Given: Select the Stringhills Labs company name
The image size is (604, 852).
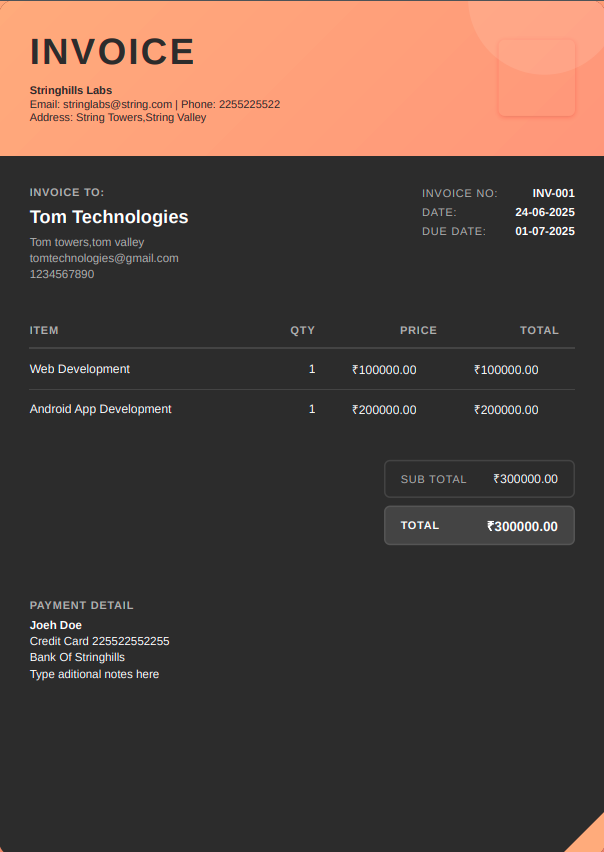Looking at the screenshot, I should [x=71, y=90].
